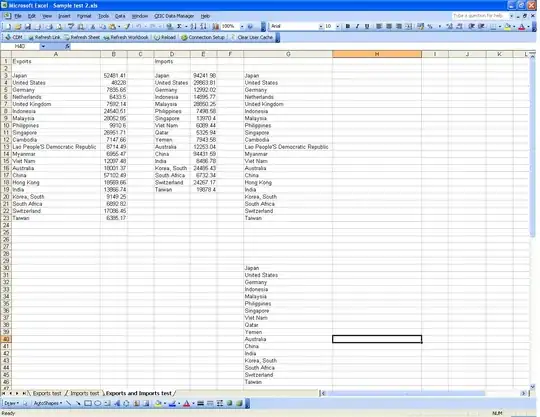Select the Arrow drawing tool
Viewport: 540px width, 417px height.
click(x=78, y=403)
